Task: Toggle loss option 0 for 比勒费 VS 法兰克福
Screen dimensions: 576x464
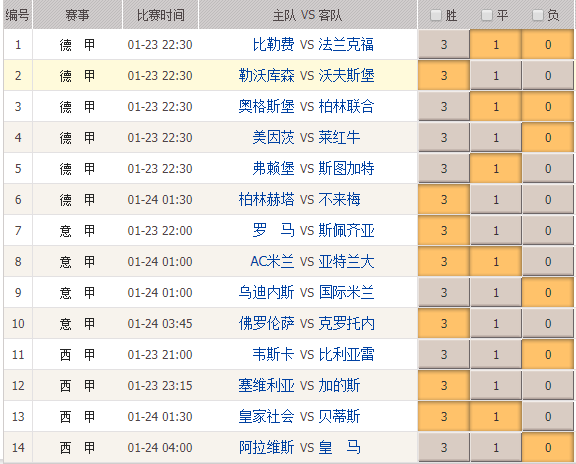Action: pyautogui.click(x=548, y=44)
